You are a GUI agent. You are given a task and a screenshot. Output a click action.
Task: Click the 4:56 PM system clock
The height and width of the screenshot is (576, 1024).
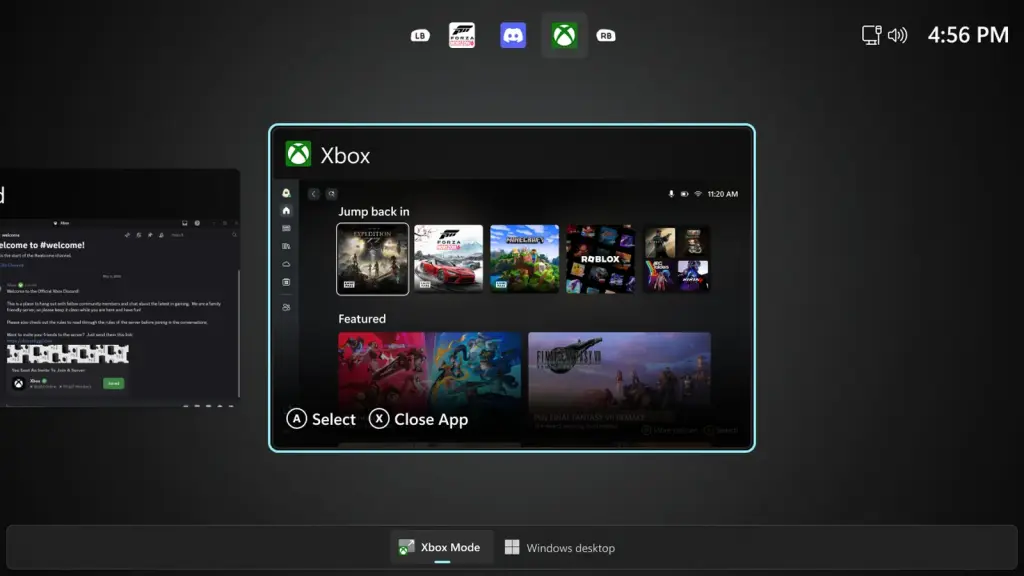[x=968, y=35]
